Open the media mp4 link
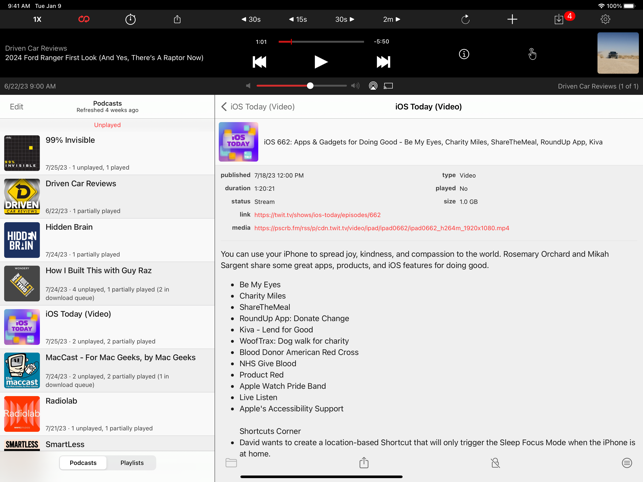This screenshot has height=482, width=643. pyautogui.click(x=381, y=228)
